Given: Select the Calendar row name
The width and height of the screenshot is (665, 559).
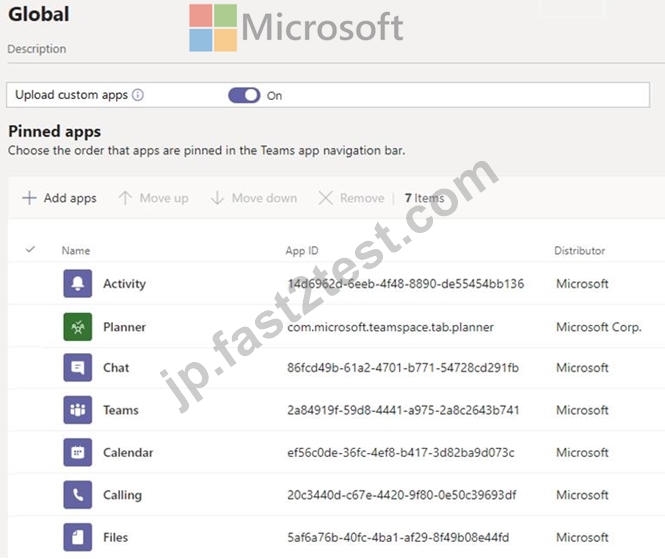Looking at the screenshot, I should click(128, 453).
